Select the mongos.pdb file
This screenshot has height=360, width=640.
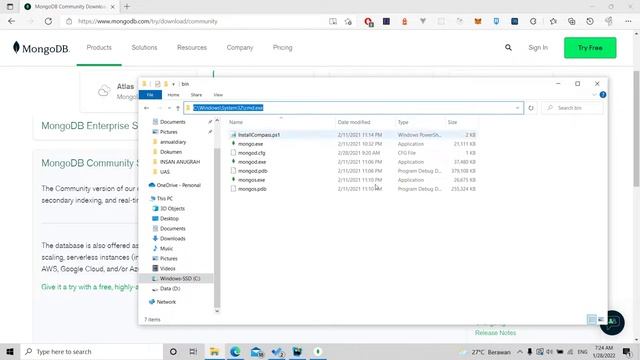click(x=252, y=189)
